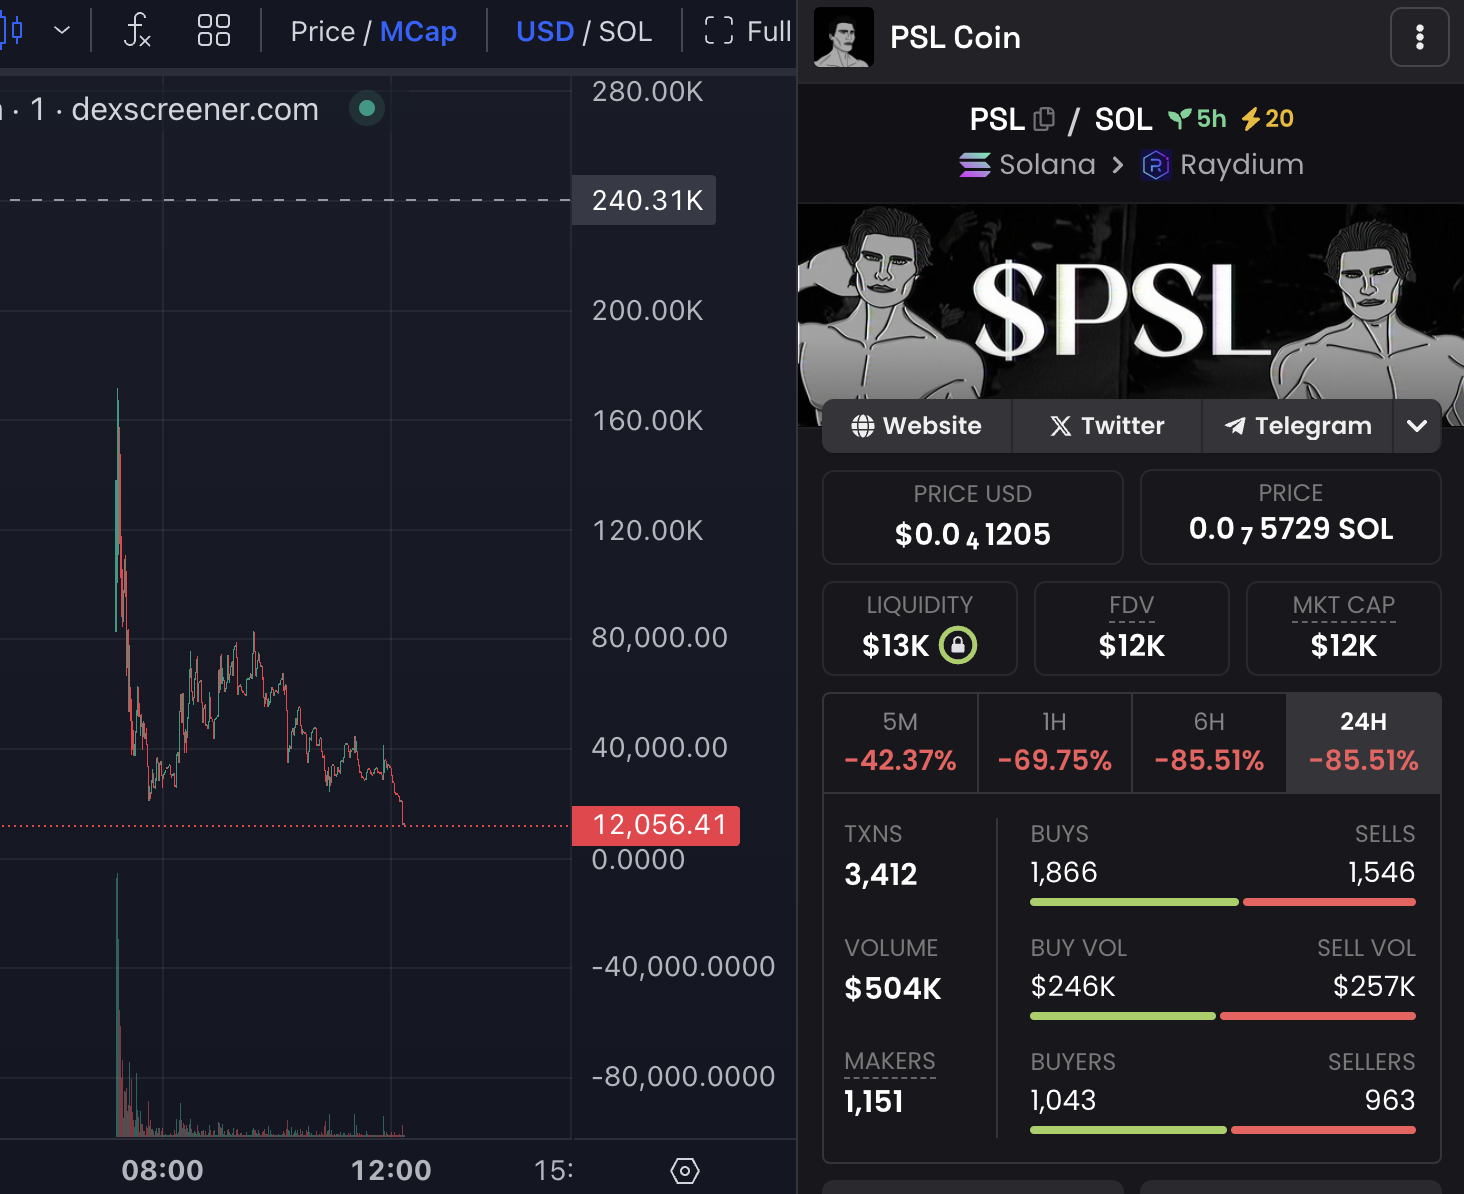The height and width of the screenshot is (1194, 1464).
Task: Click the TXNS count 3,412
Action: (x=881, y=875)
